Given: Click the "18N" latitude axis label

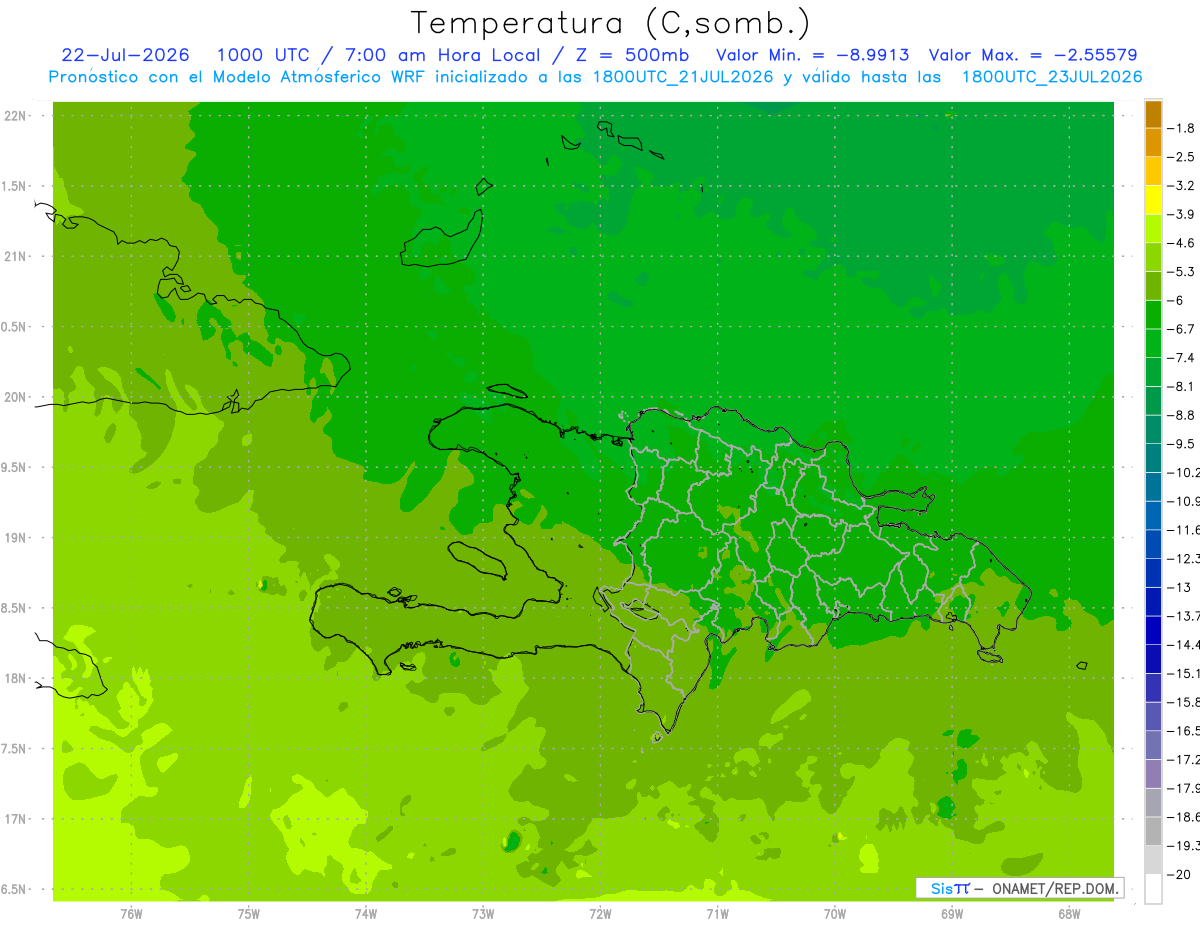Looking at the screenshot, I should coord(17,679).
